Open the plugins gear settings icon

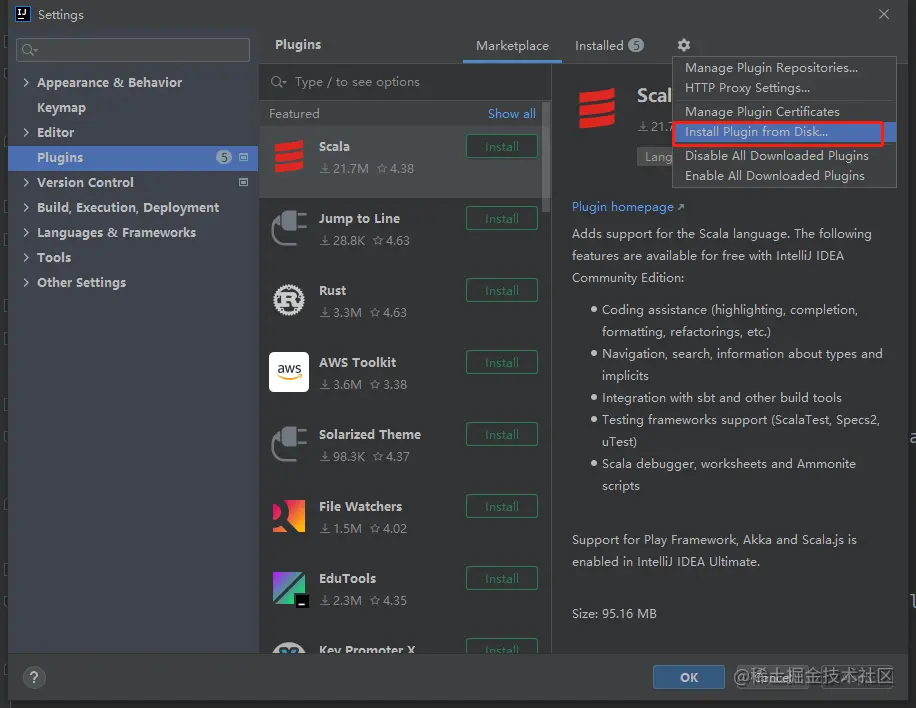click(x=683, y=45)
